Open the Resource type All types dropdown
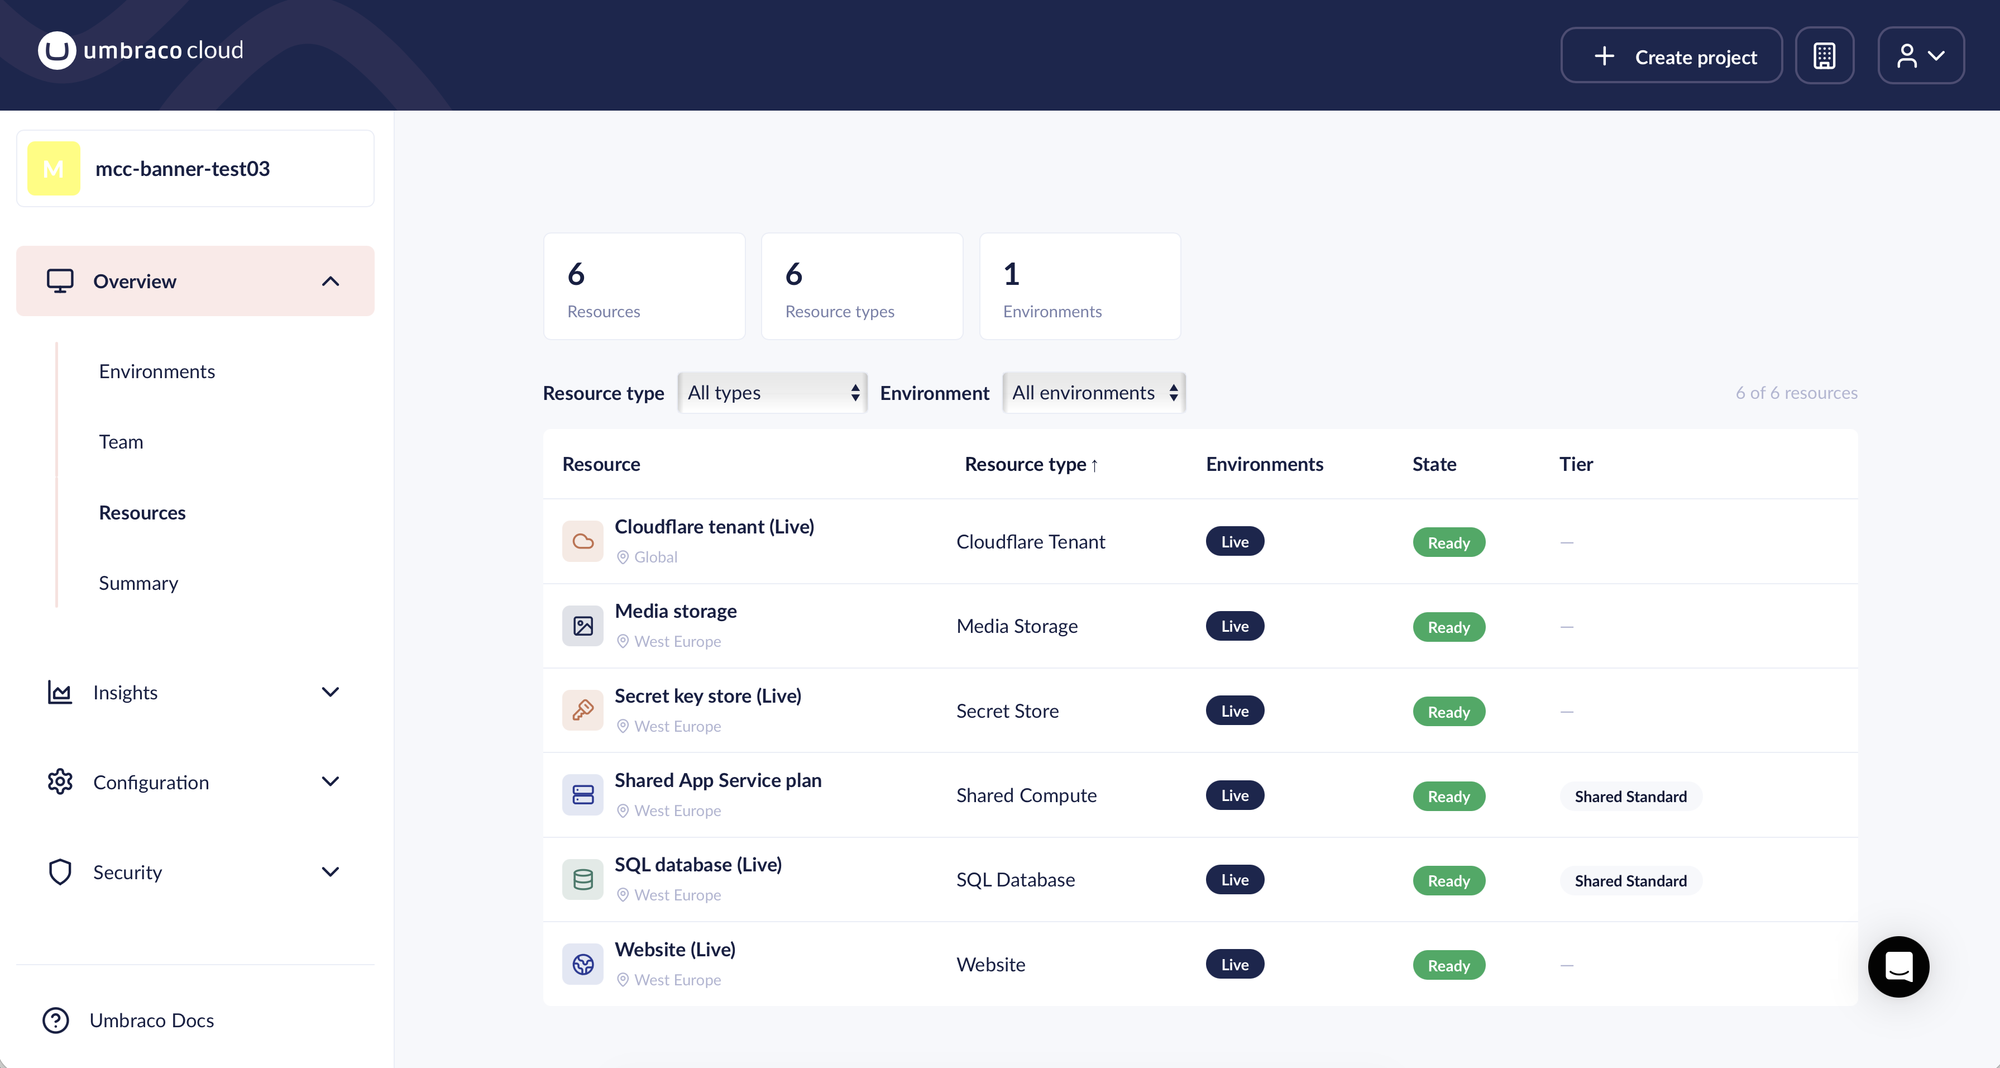Screen dimensions: 2000x1068 coord(773,393)
